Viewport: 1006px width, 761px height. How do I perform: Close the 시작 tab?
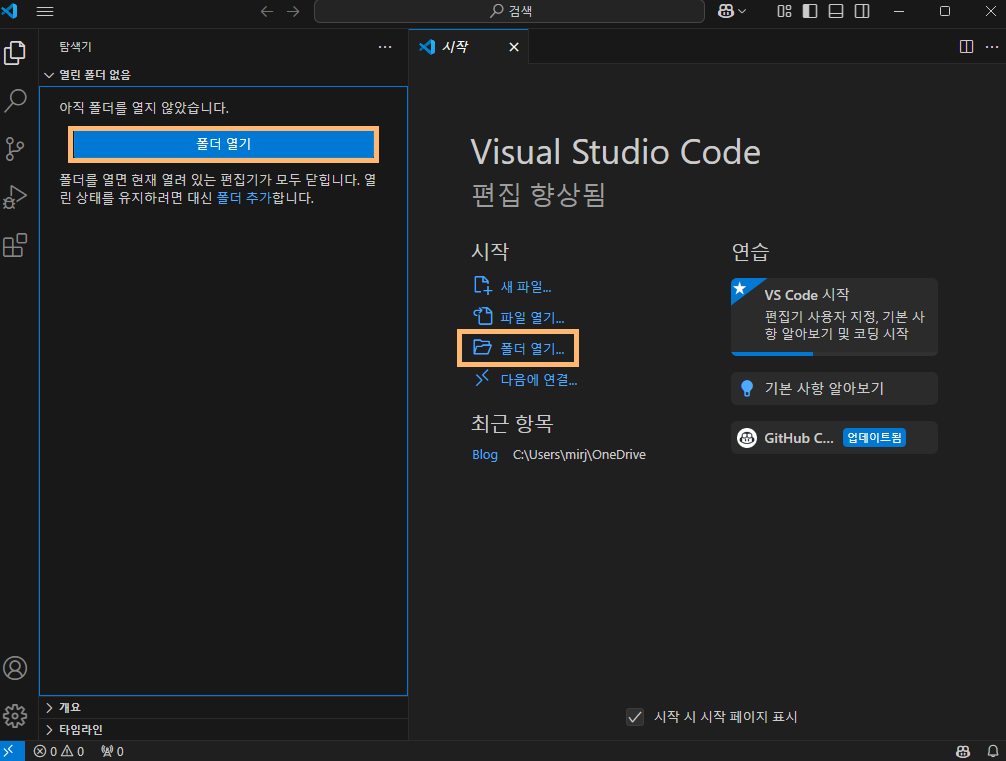point(514,47)
